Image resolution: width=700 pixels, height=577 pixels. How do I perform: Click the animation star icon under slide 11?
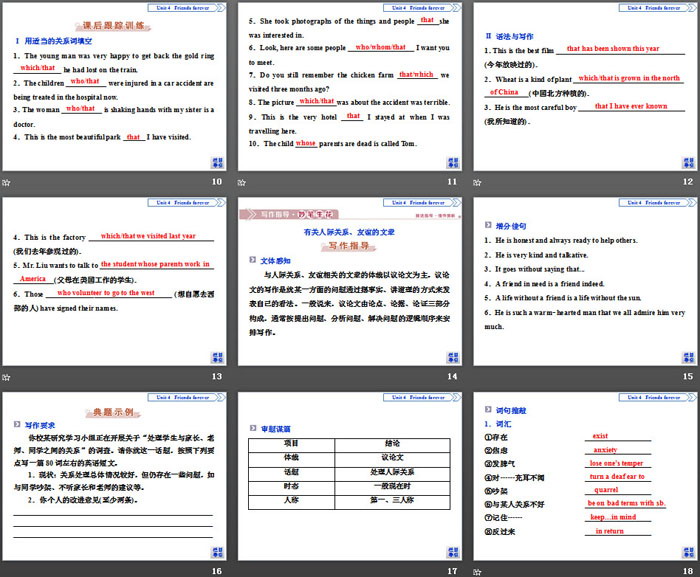[242, 182]
